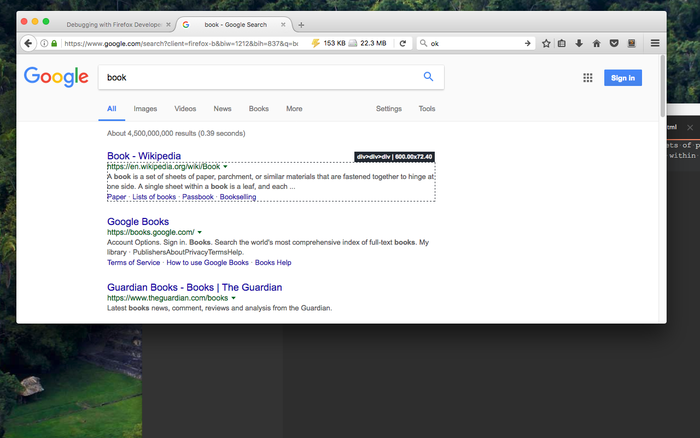Click the magnifier in the browser search box
This screenshot has height=438, width=700.
[423, 43]
